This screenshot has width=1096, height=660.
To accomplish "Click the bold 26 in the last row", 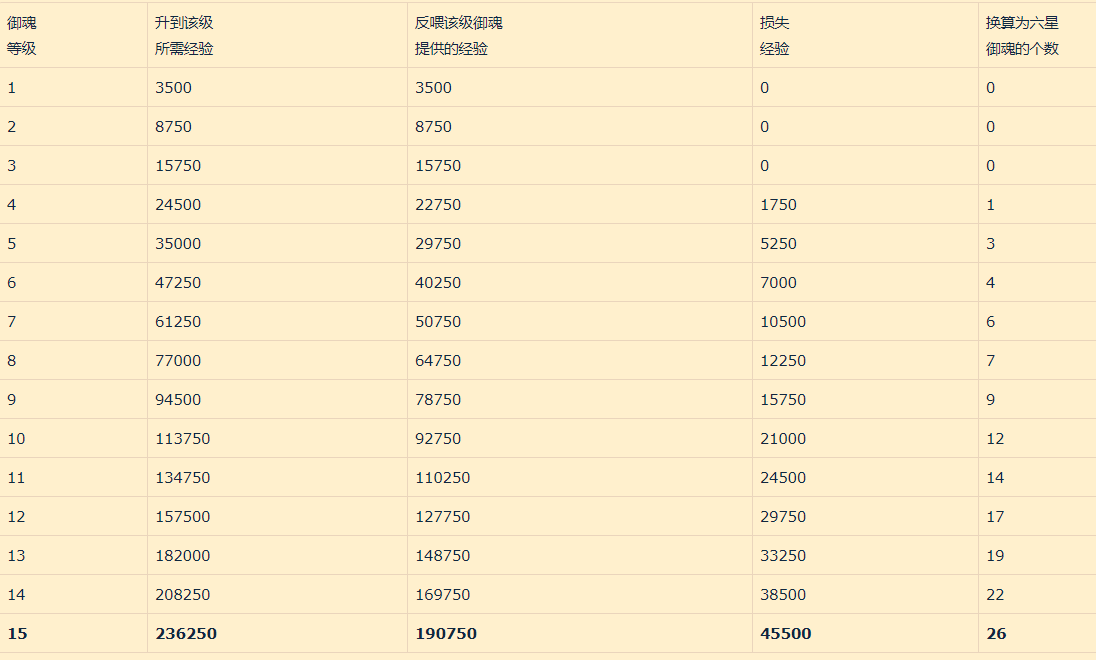I will tap(996, 634).
